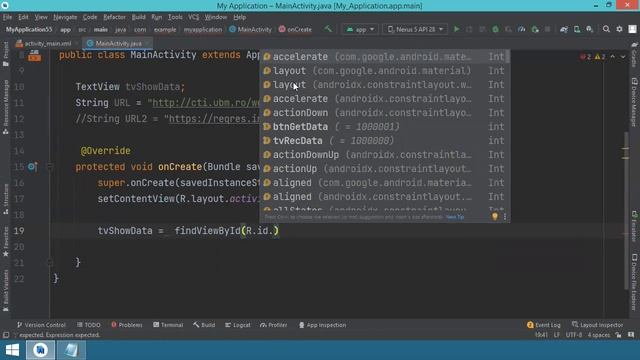The height and width of the screenshot is (360, 640).
Task: Choose btnGetData from completion list
Action: (385, 127)
